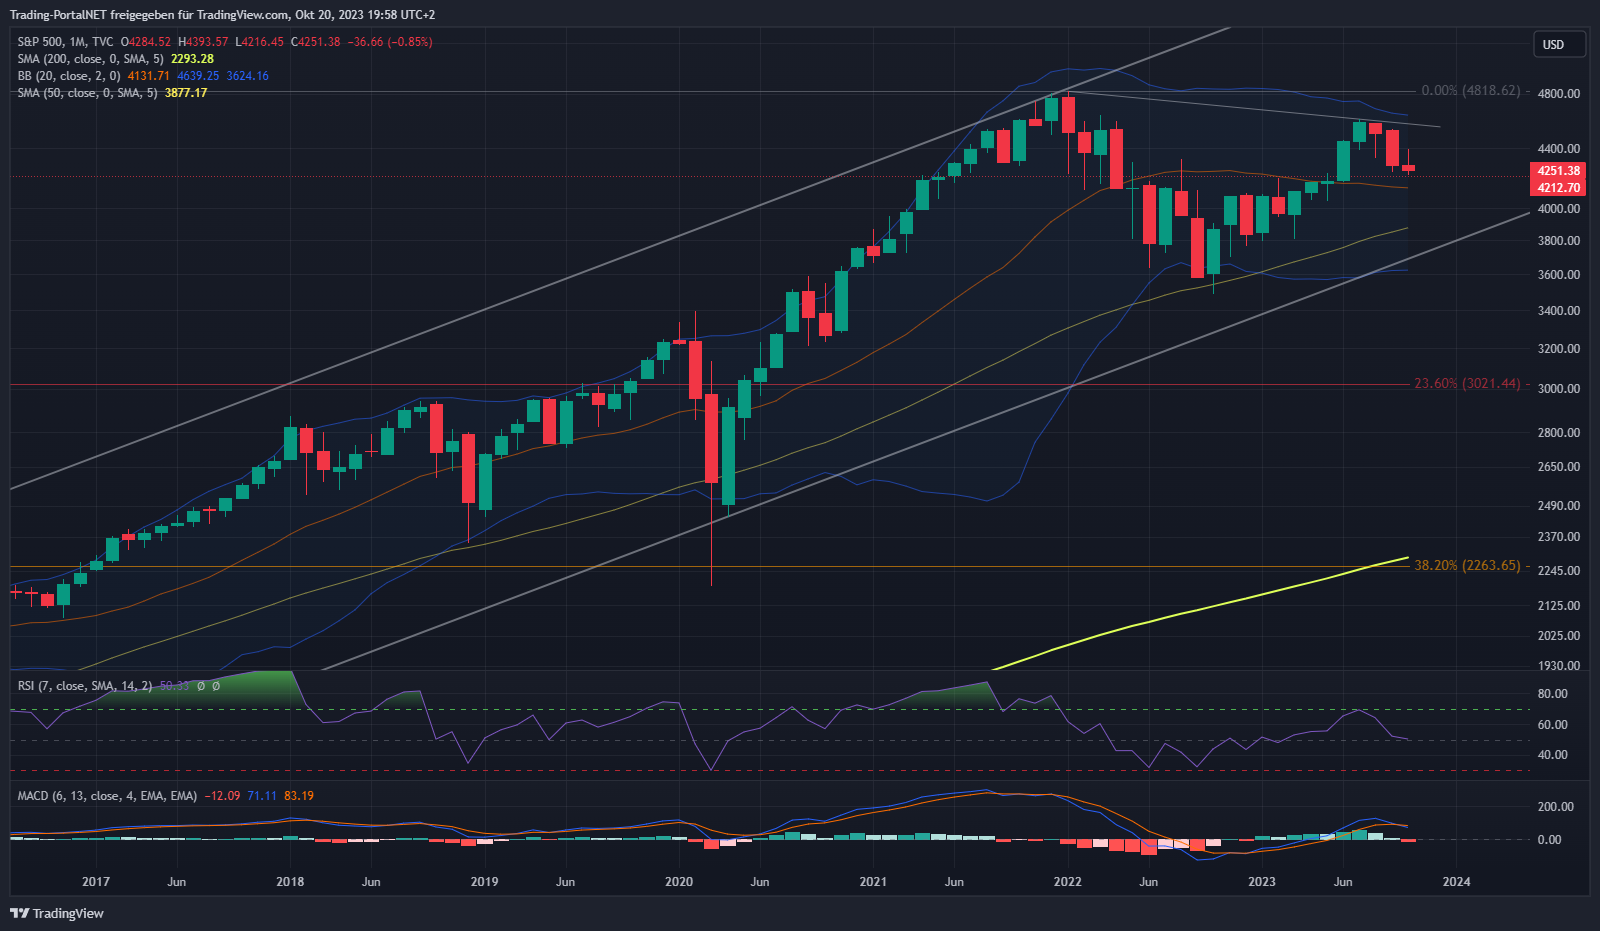This screenshot has width=1600, height=931.
Task: Click the SMA 200 value 2293.28
Action: point(192,59)
